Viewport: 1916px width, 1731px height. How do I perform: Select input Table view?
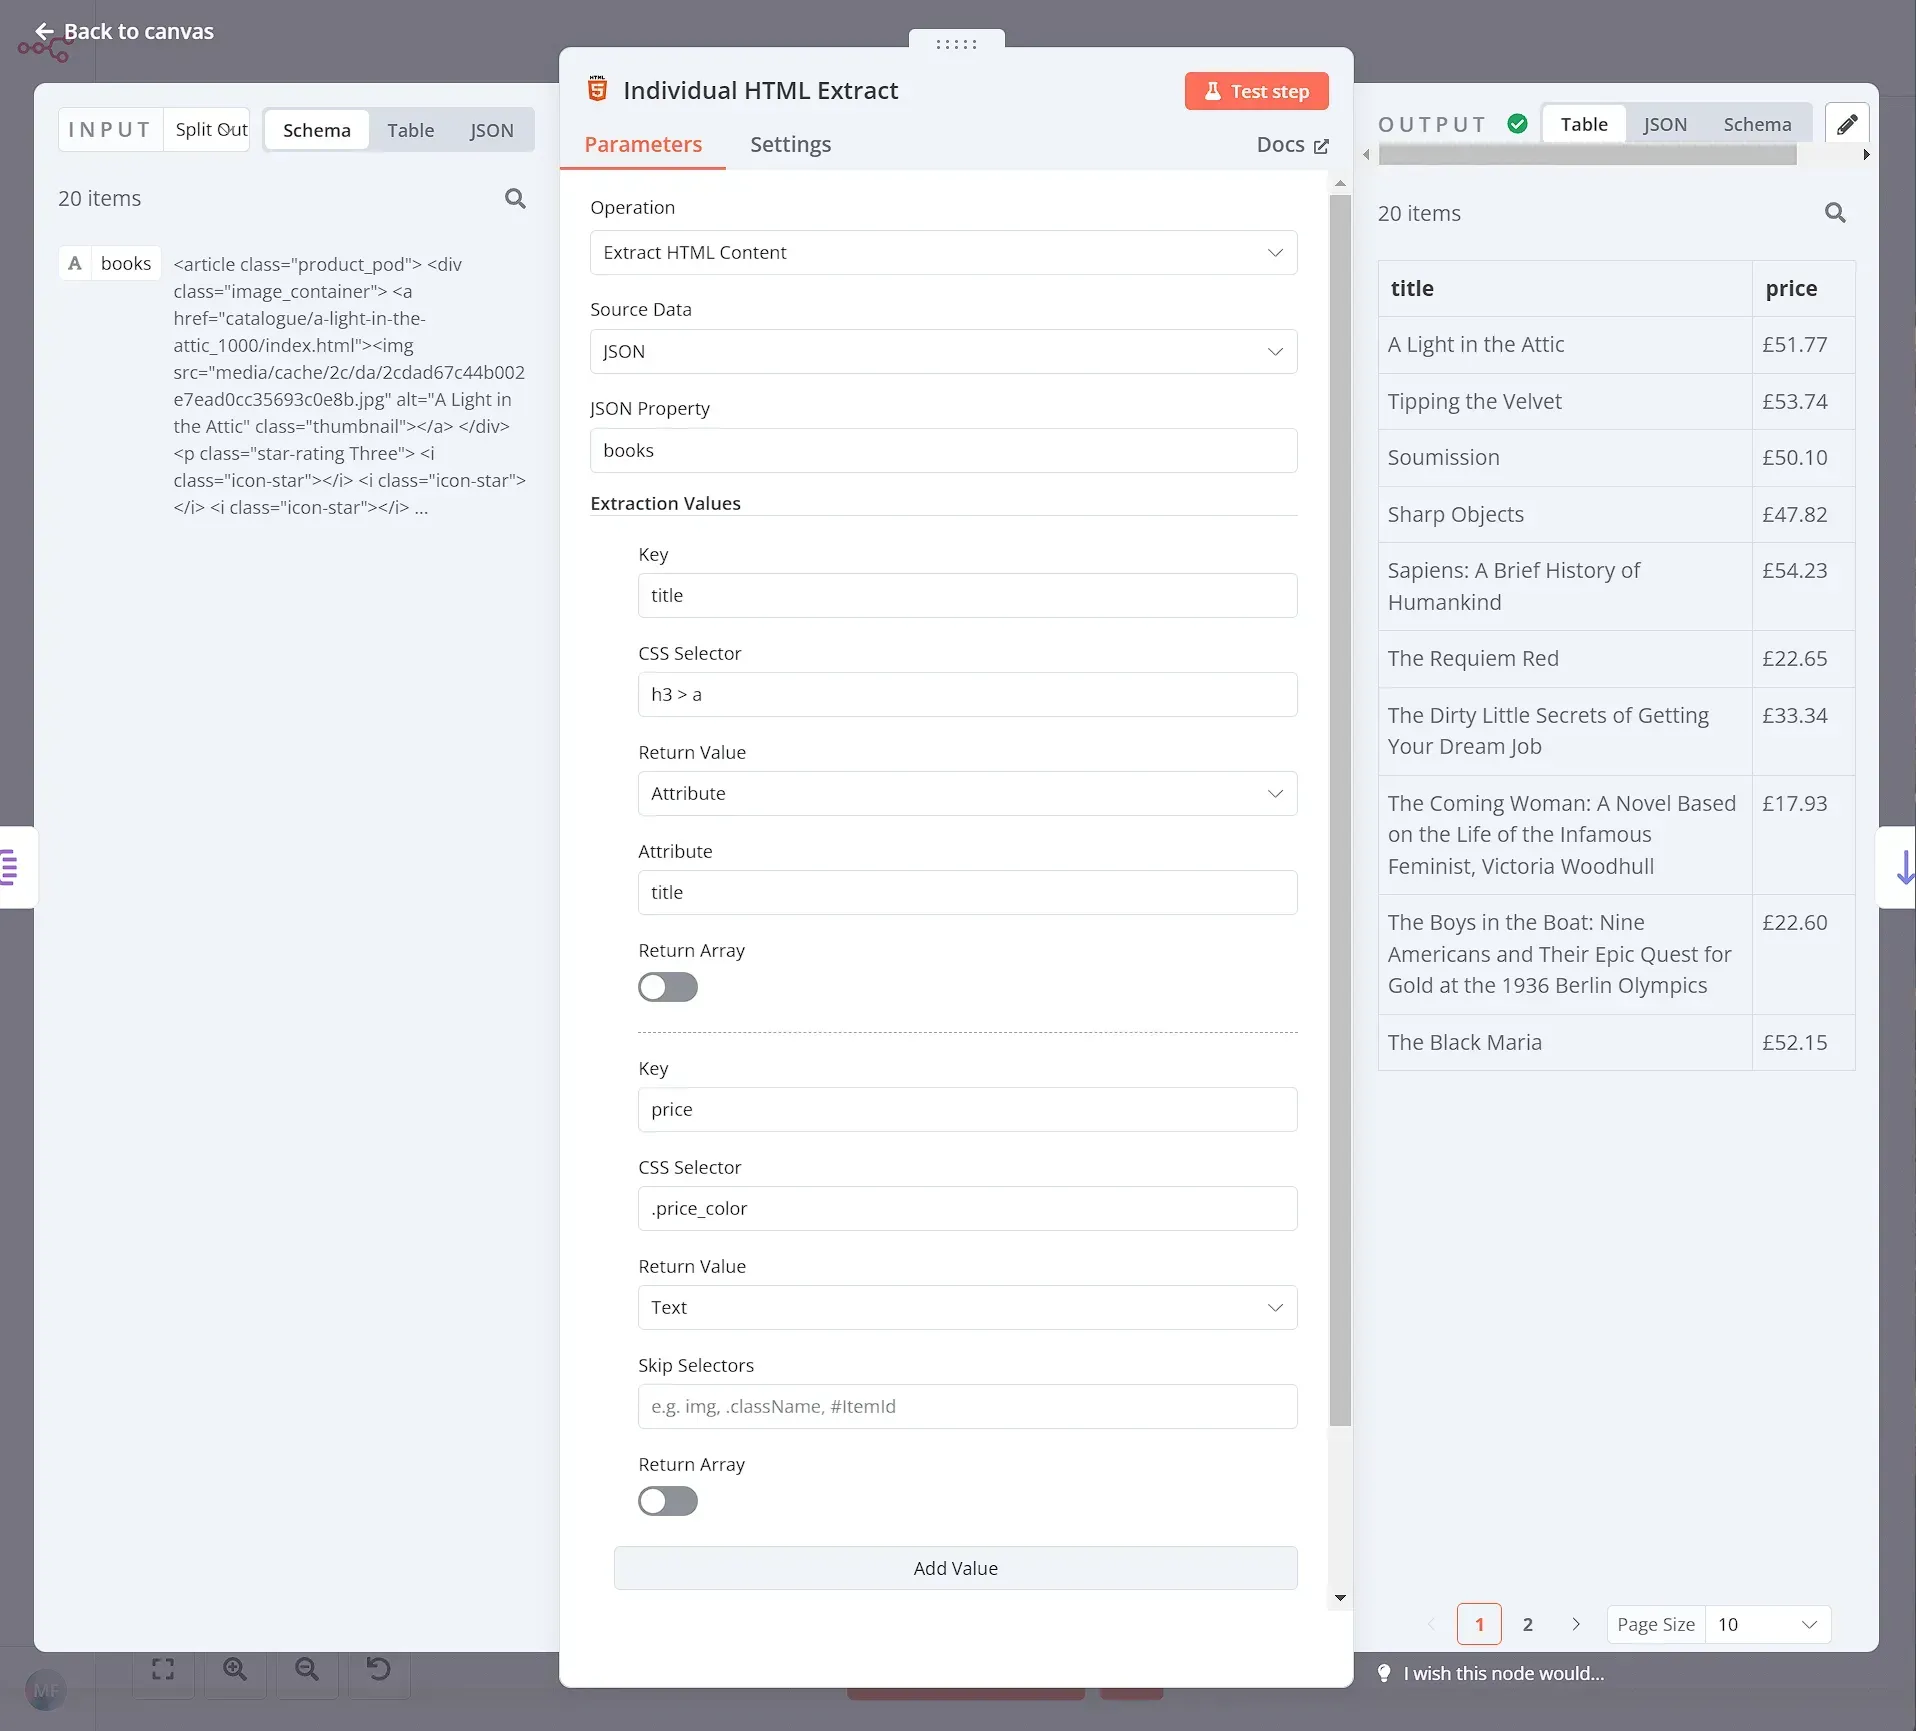click(x=410, y=130)
